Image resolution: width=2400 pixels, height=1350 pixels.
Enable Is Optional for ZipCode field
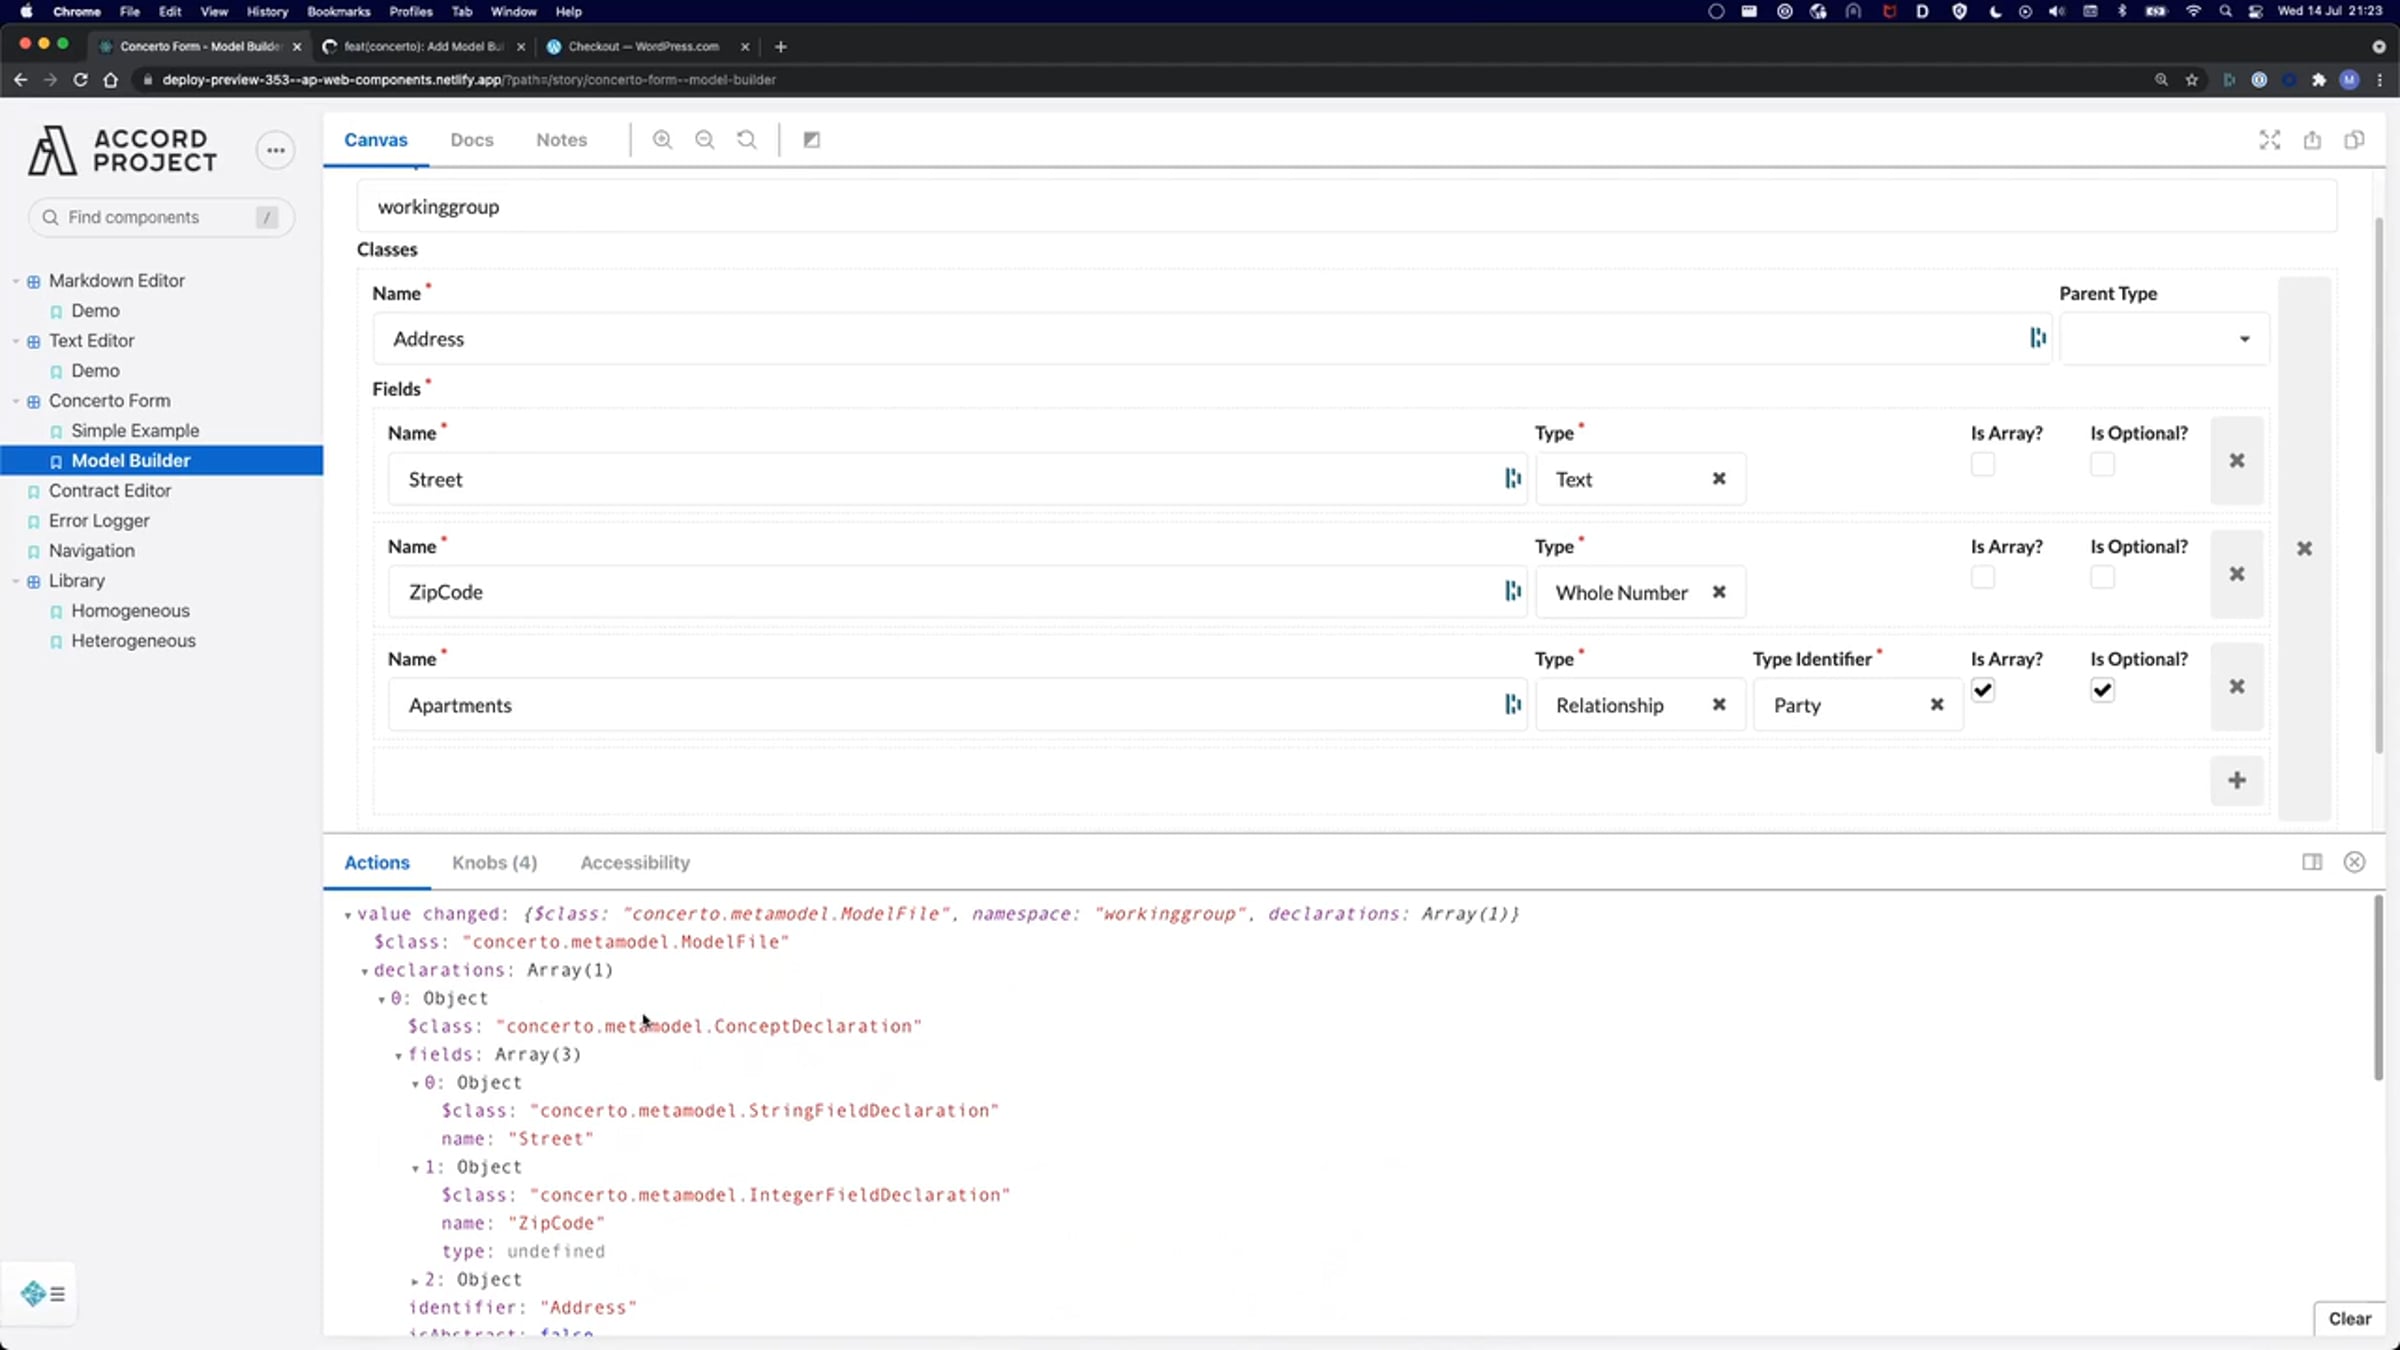click(2102, 577)
